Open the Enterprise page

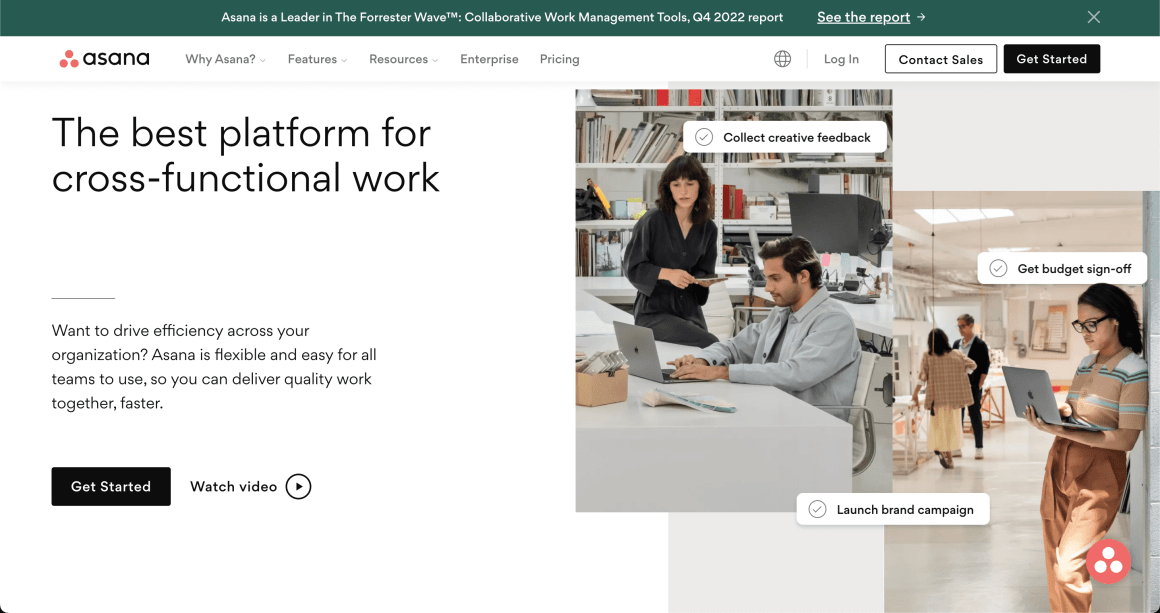coord(489,59)
